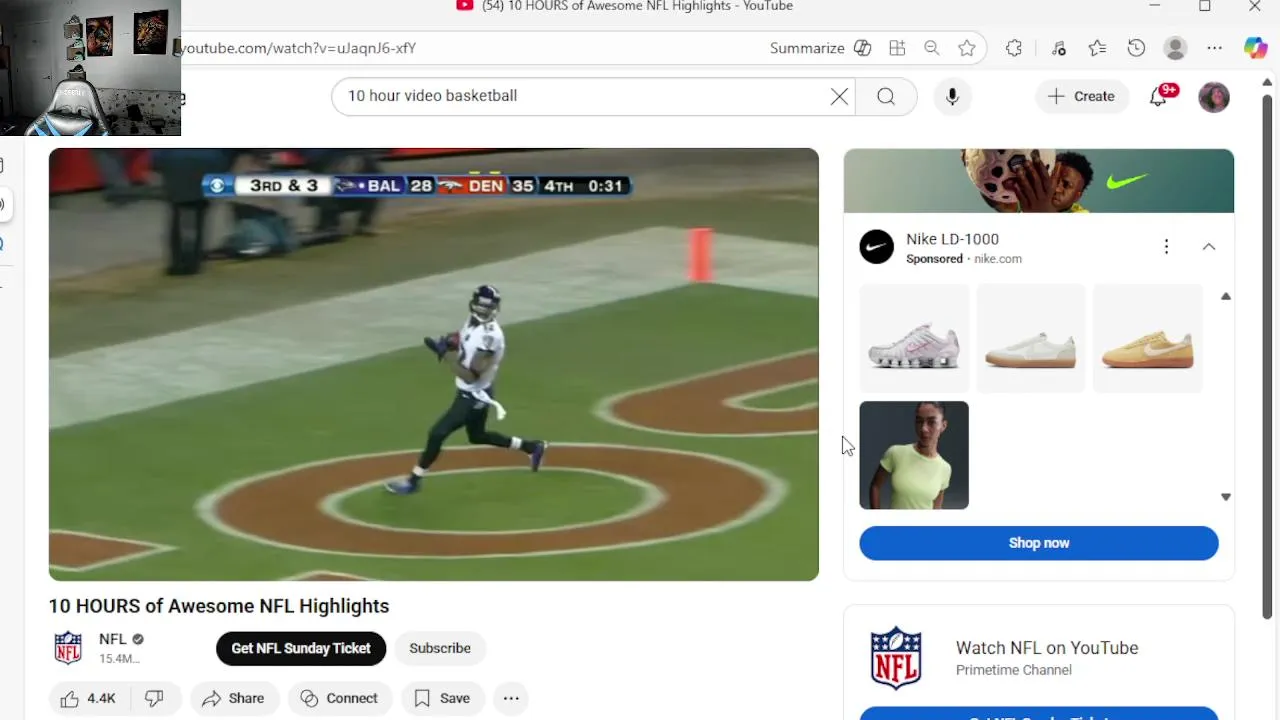Click the NFL 15.4M subscriber count text
Viewport: 1280px width, 720px height.
tap(119, 659)
